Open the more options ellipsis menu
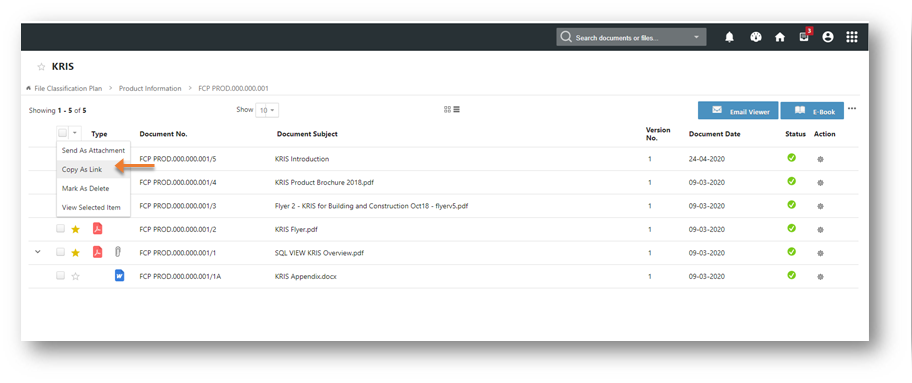Image resolution: width=912 pixels, height=383 pixels. [852, 108]
